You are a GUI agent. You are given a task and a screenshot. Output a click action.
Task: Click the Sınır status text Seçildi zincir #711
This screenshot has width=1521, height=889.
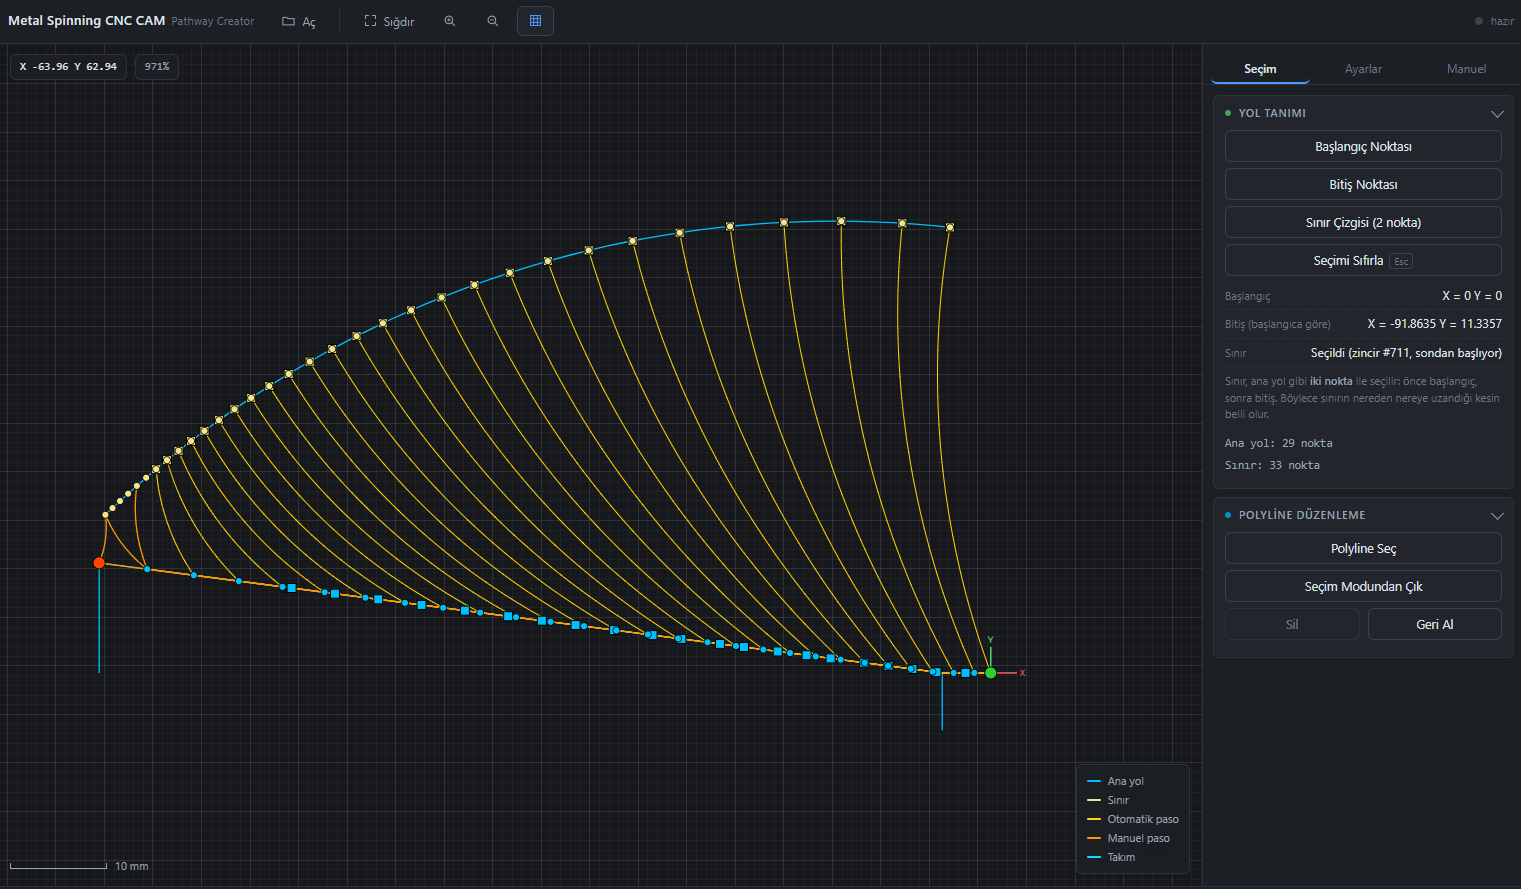click(1406, 353)
